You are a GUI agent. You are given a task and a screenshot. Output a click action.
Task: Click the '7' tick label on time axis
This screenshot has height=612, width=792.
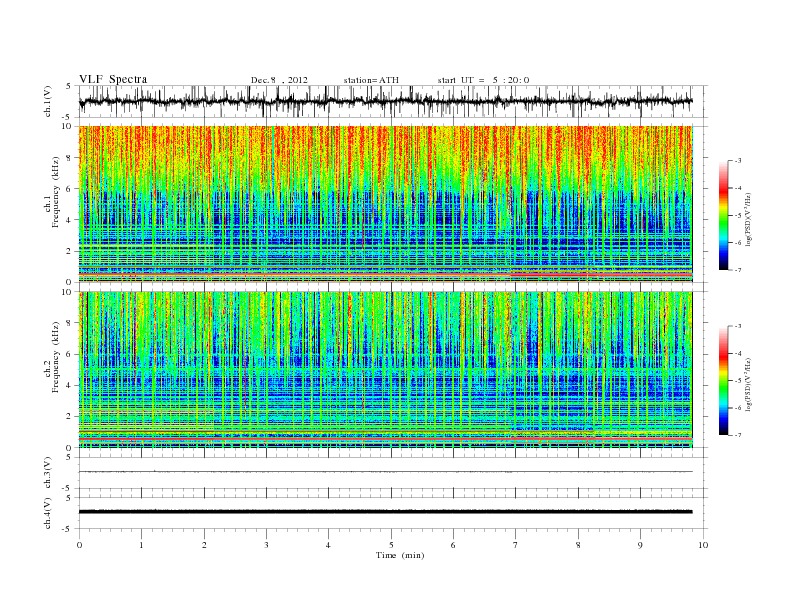tap(516, 545)
